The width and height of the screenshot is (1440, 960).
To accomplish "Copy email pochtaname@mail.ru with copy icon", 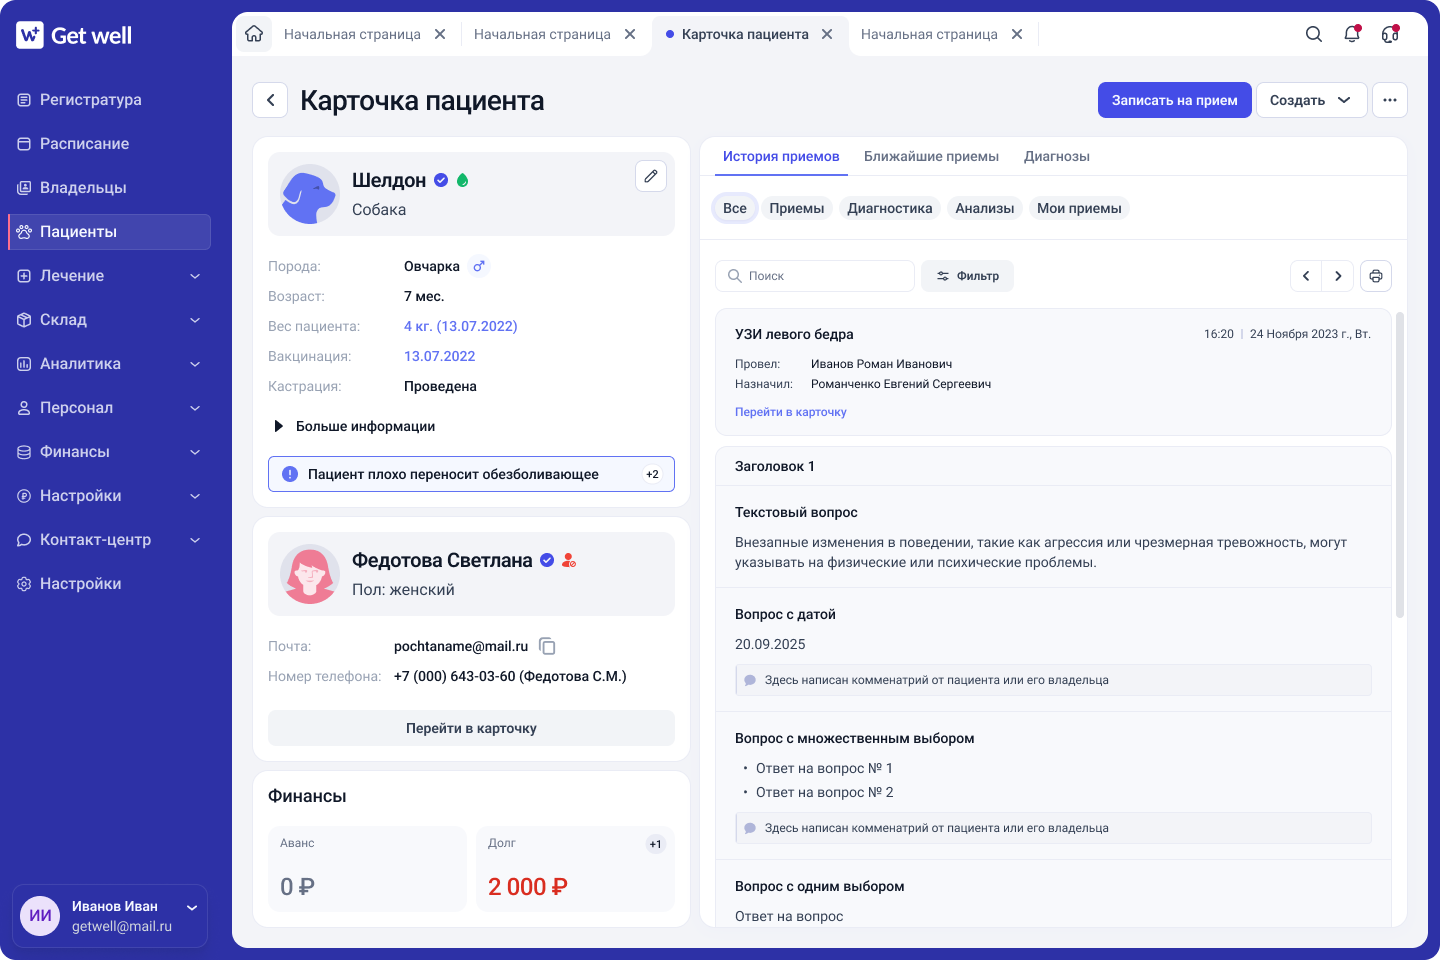I will (x=547, y=646).
